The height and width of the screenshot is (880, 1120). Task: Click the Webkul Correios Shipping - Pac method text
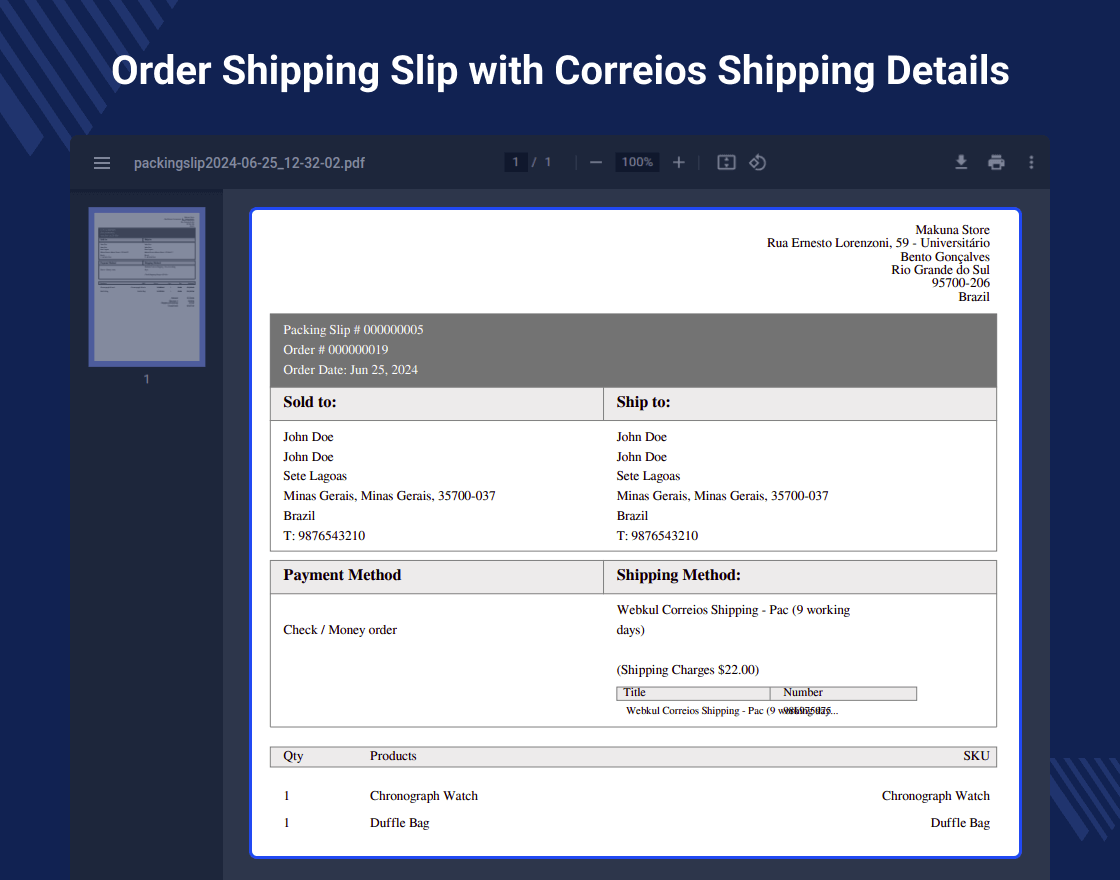(x=733, y=619)
